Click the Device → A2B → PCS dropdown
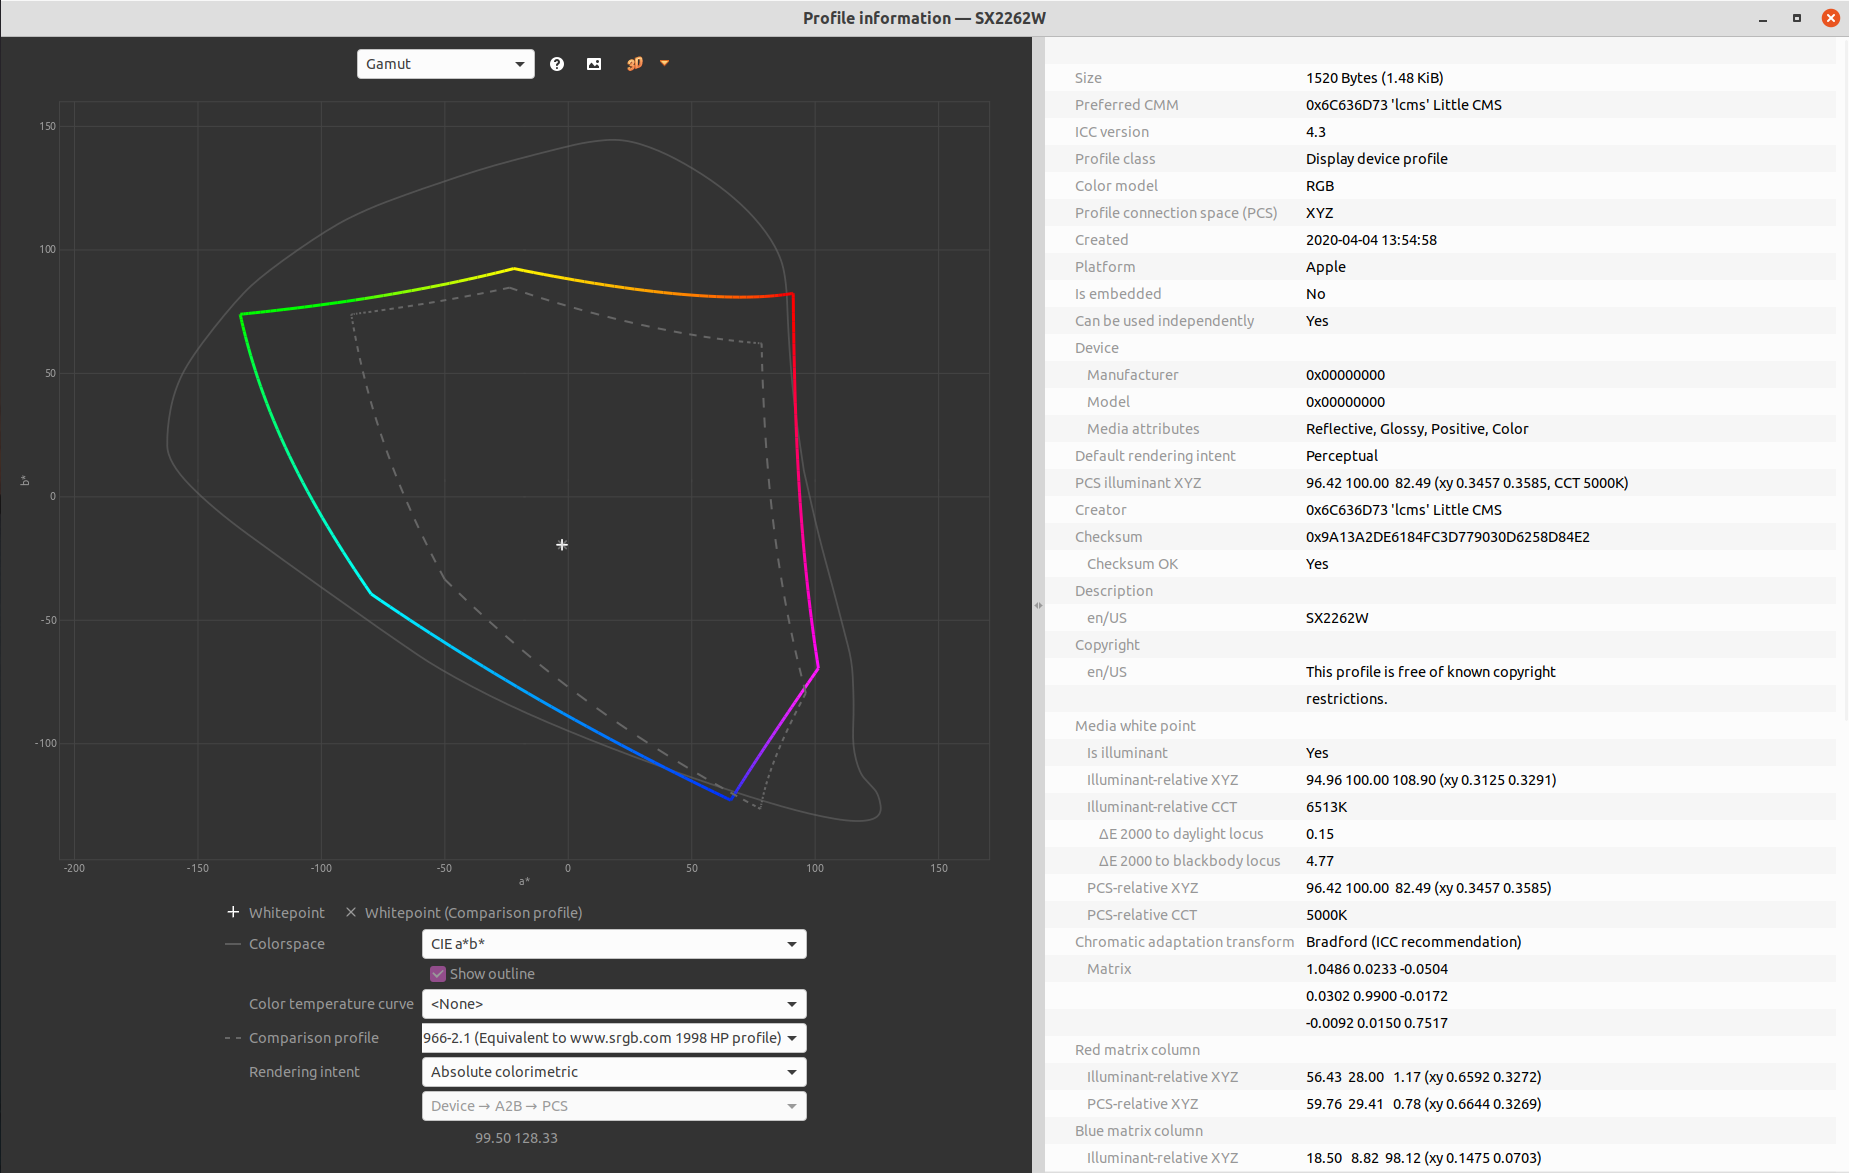The height and width of the screenshot is (1173, 1849). (x=613, y=1106)
